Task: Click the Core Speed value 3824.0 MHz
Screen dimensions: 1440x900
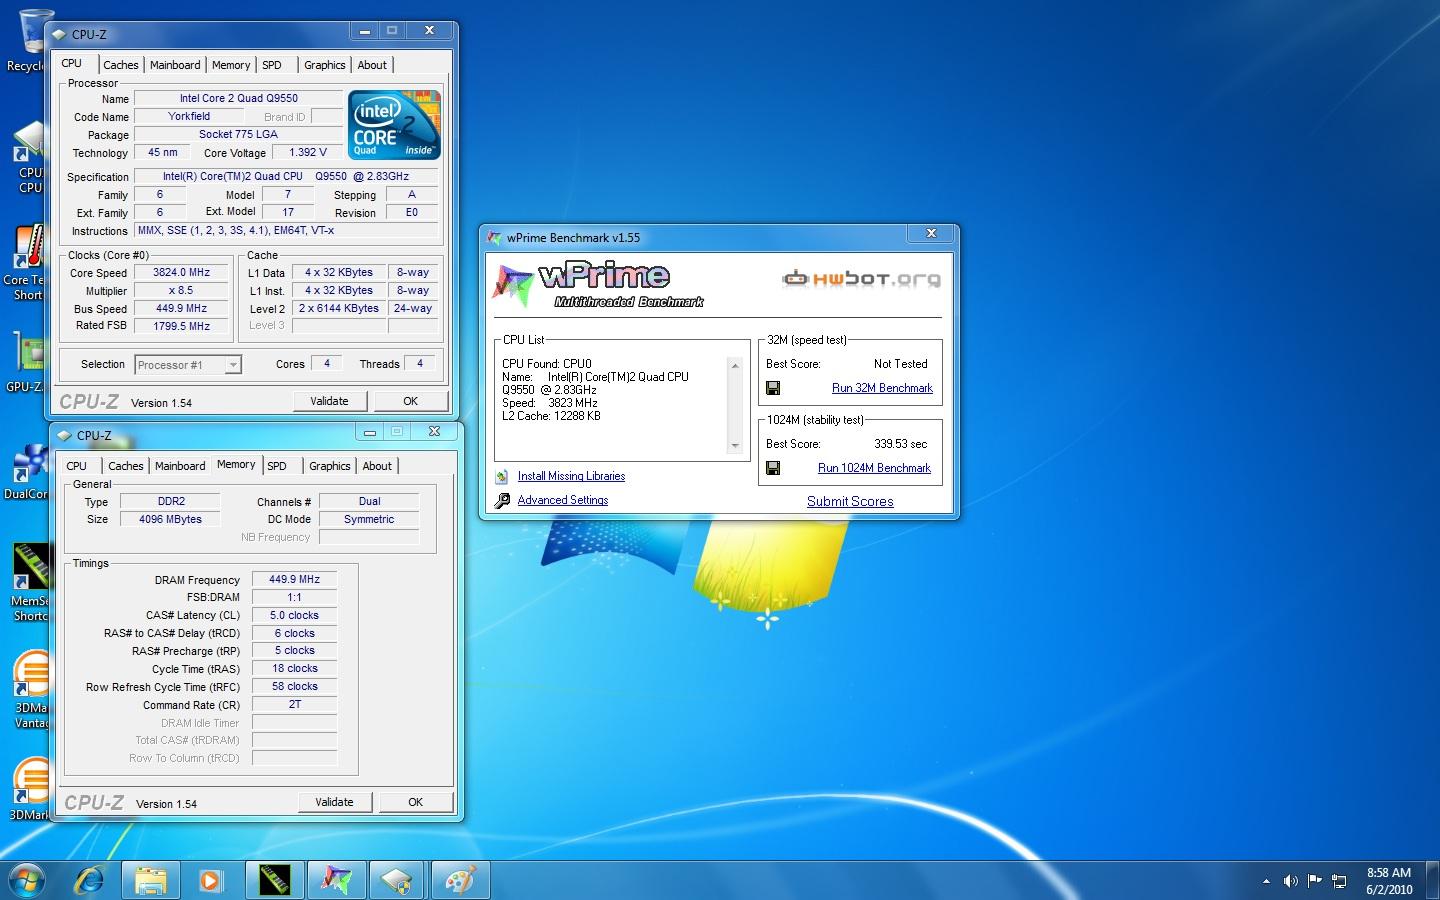Action: click(x=181, y=272)
